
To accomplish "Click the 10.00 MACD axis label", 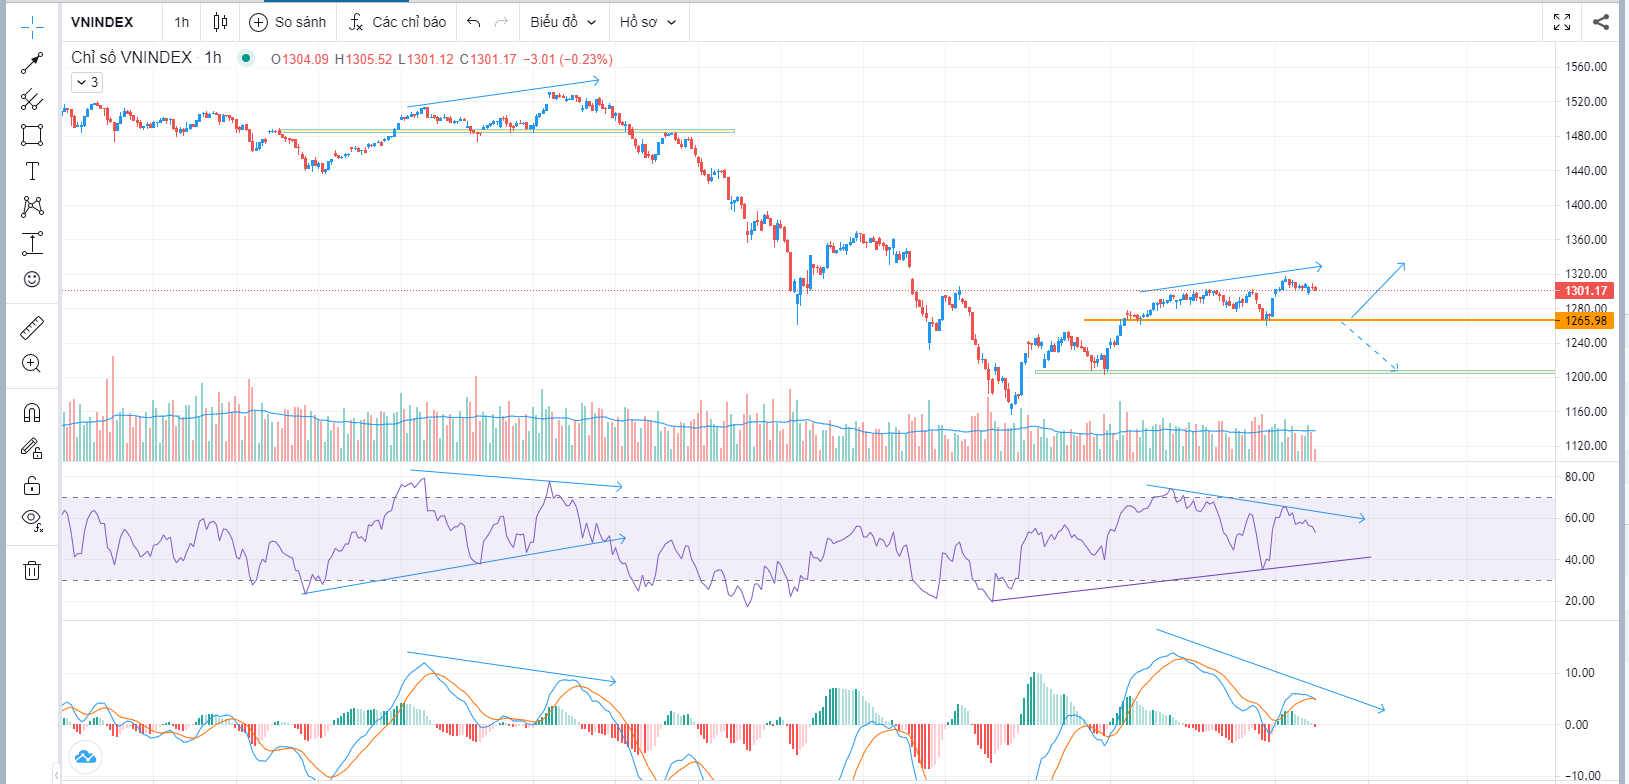I will (x=1580, y=673).
